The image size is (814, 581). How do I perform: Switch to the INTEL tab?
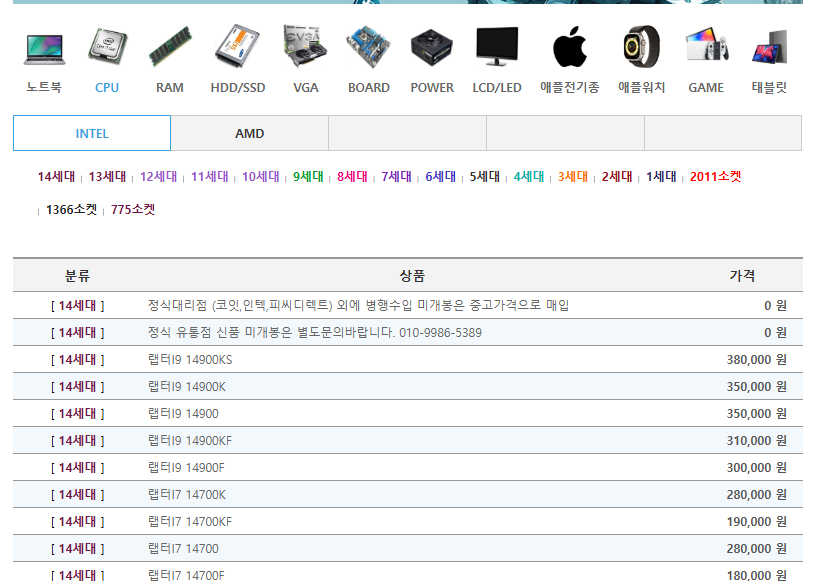pos(92,133)
